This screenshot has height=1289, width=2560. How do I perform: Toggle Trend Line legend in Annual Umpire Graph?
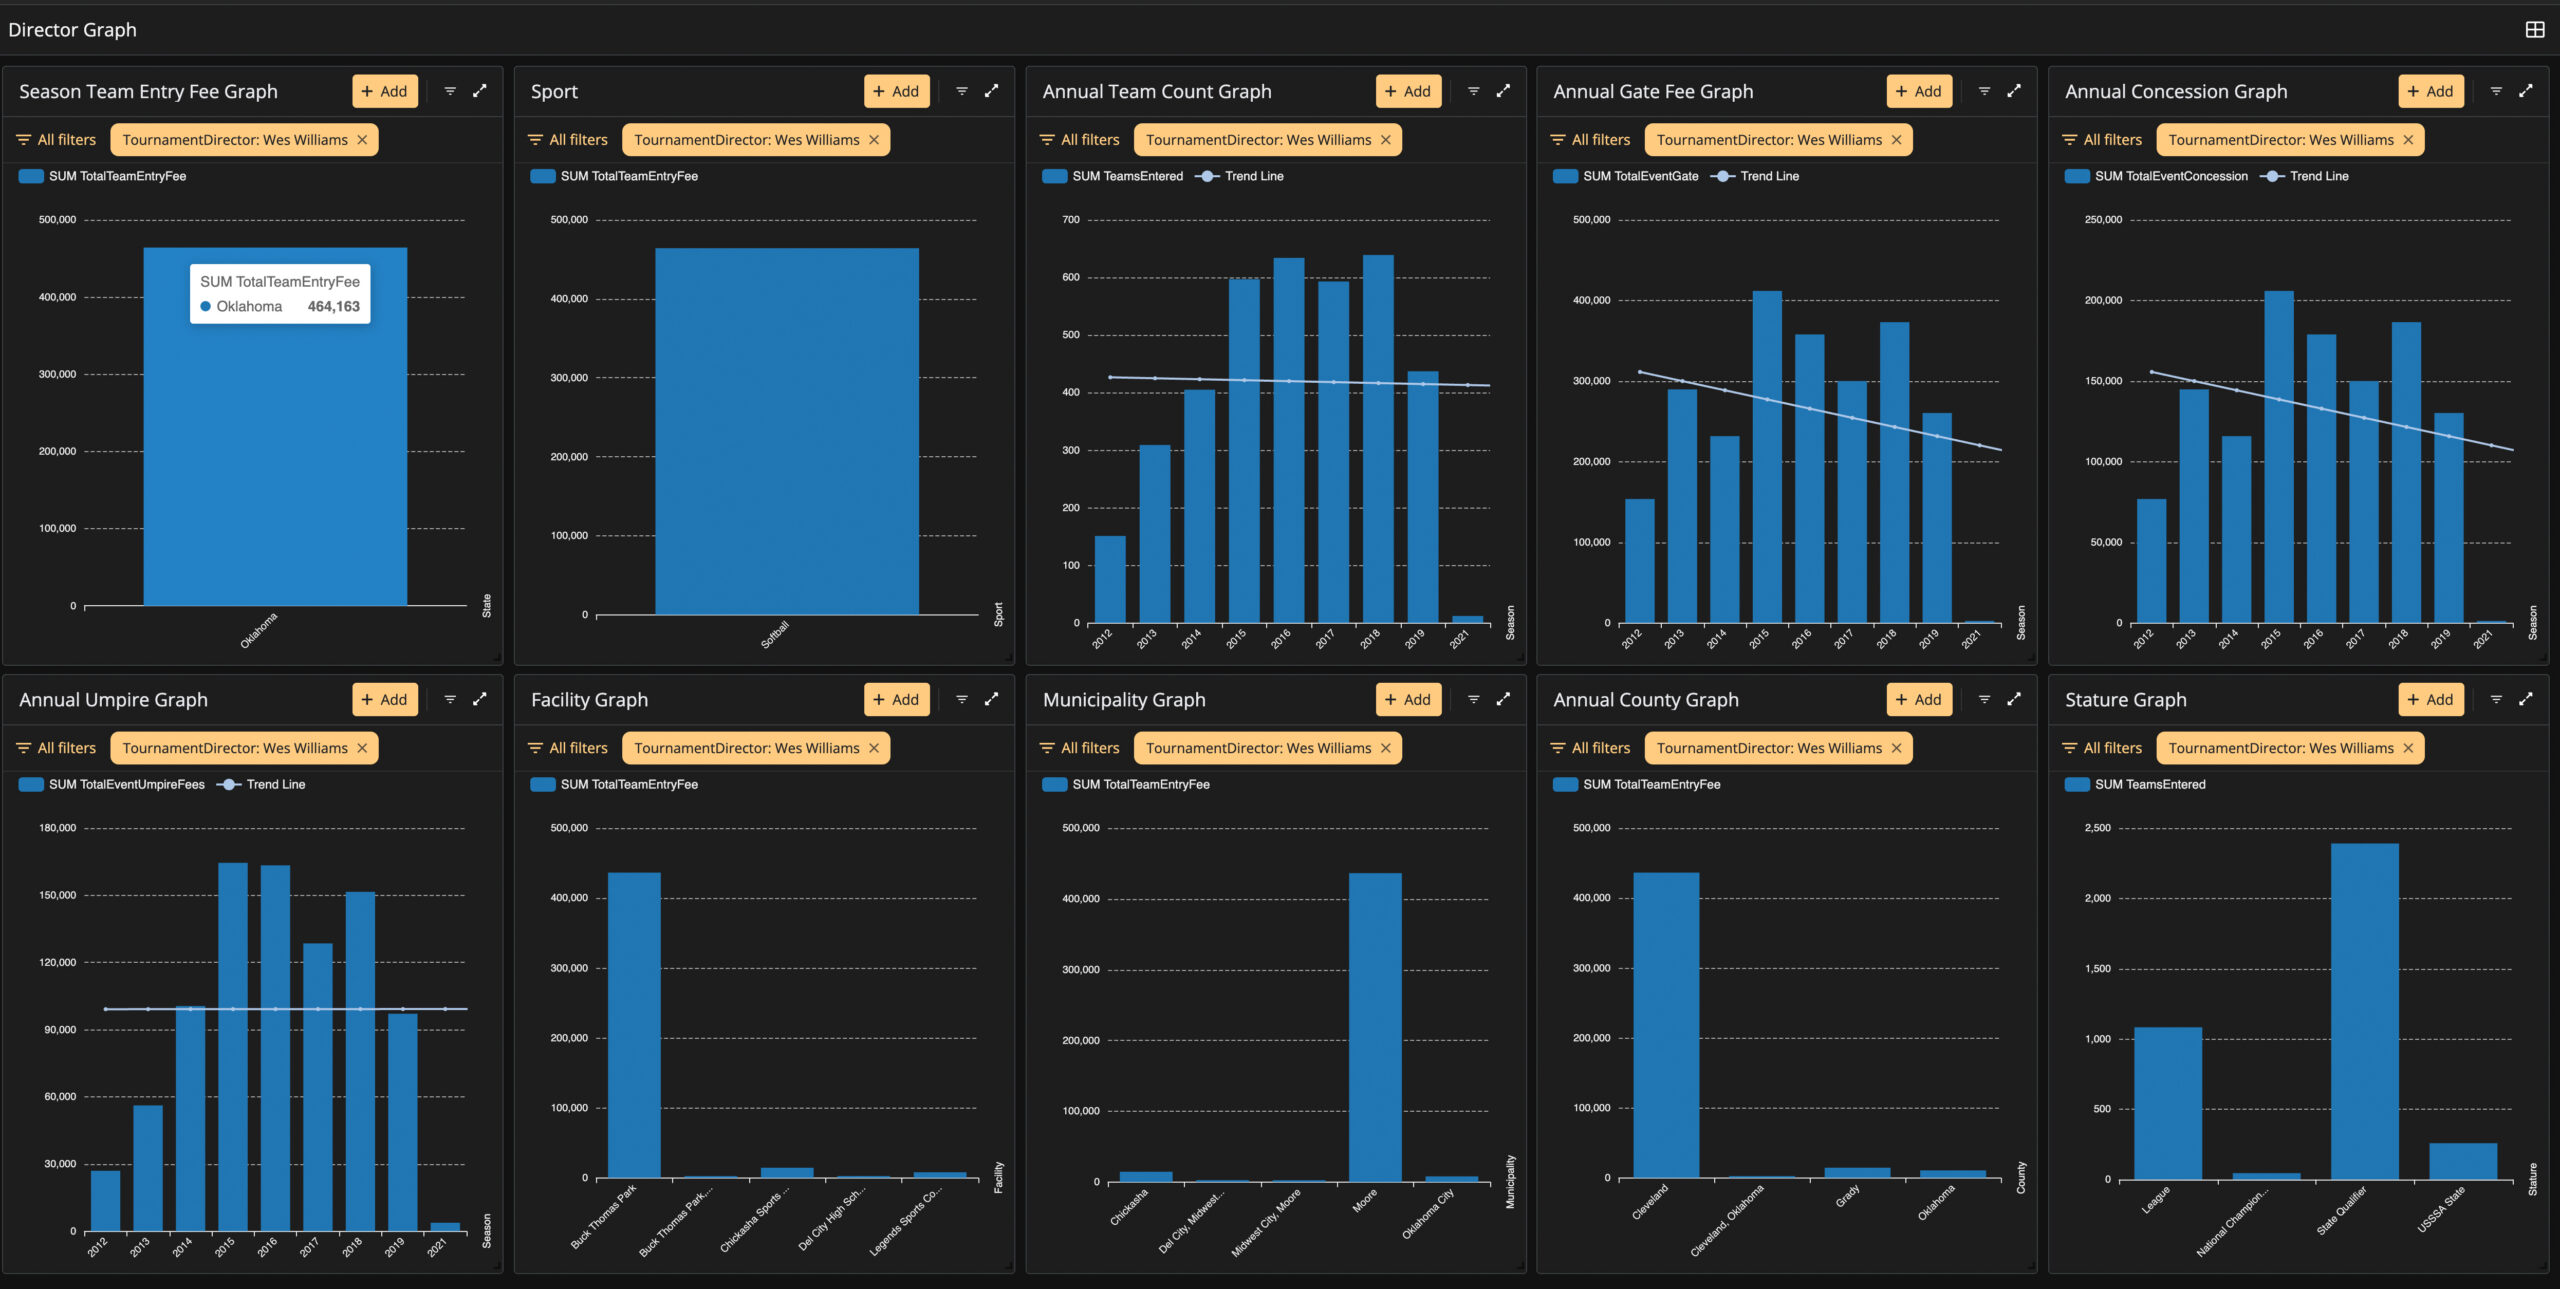(x=262, y=784)
